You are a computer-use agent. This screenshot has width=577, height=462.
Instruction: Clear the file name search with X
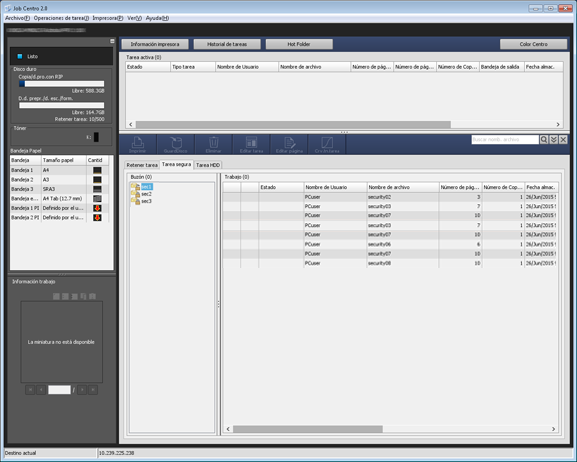coord(563,140)
